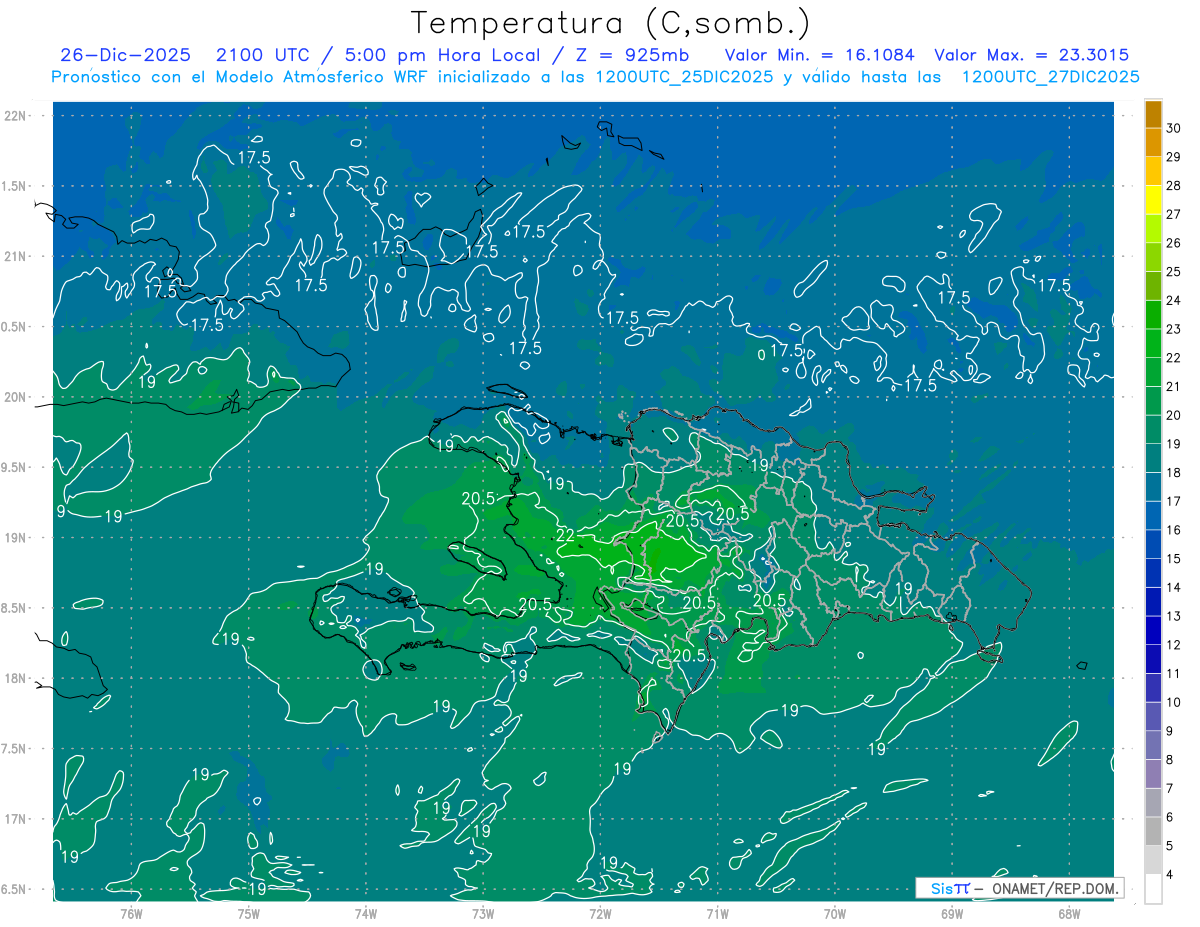Image resolution: width=1200 pixels, height=927 pixels.
Task: Click colorbar scale value "4"
Action: [x=1171, y=875]
